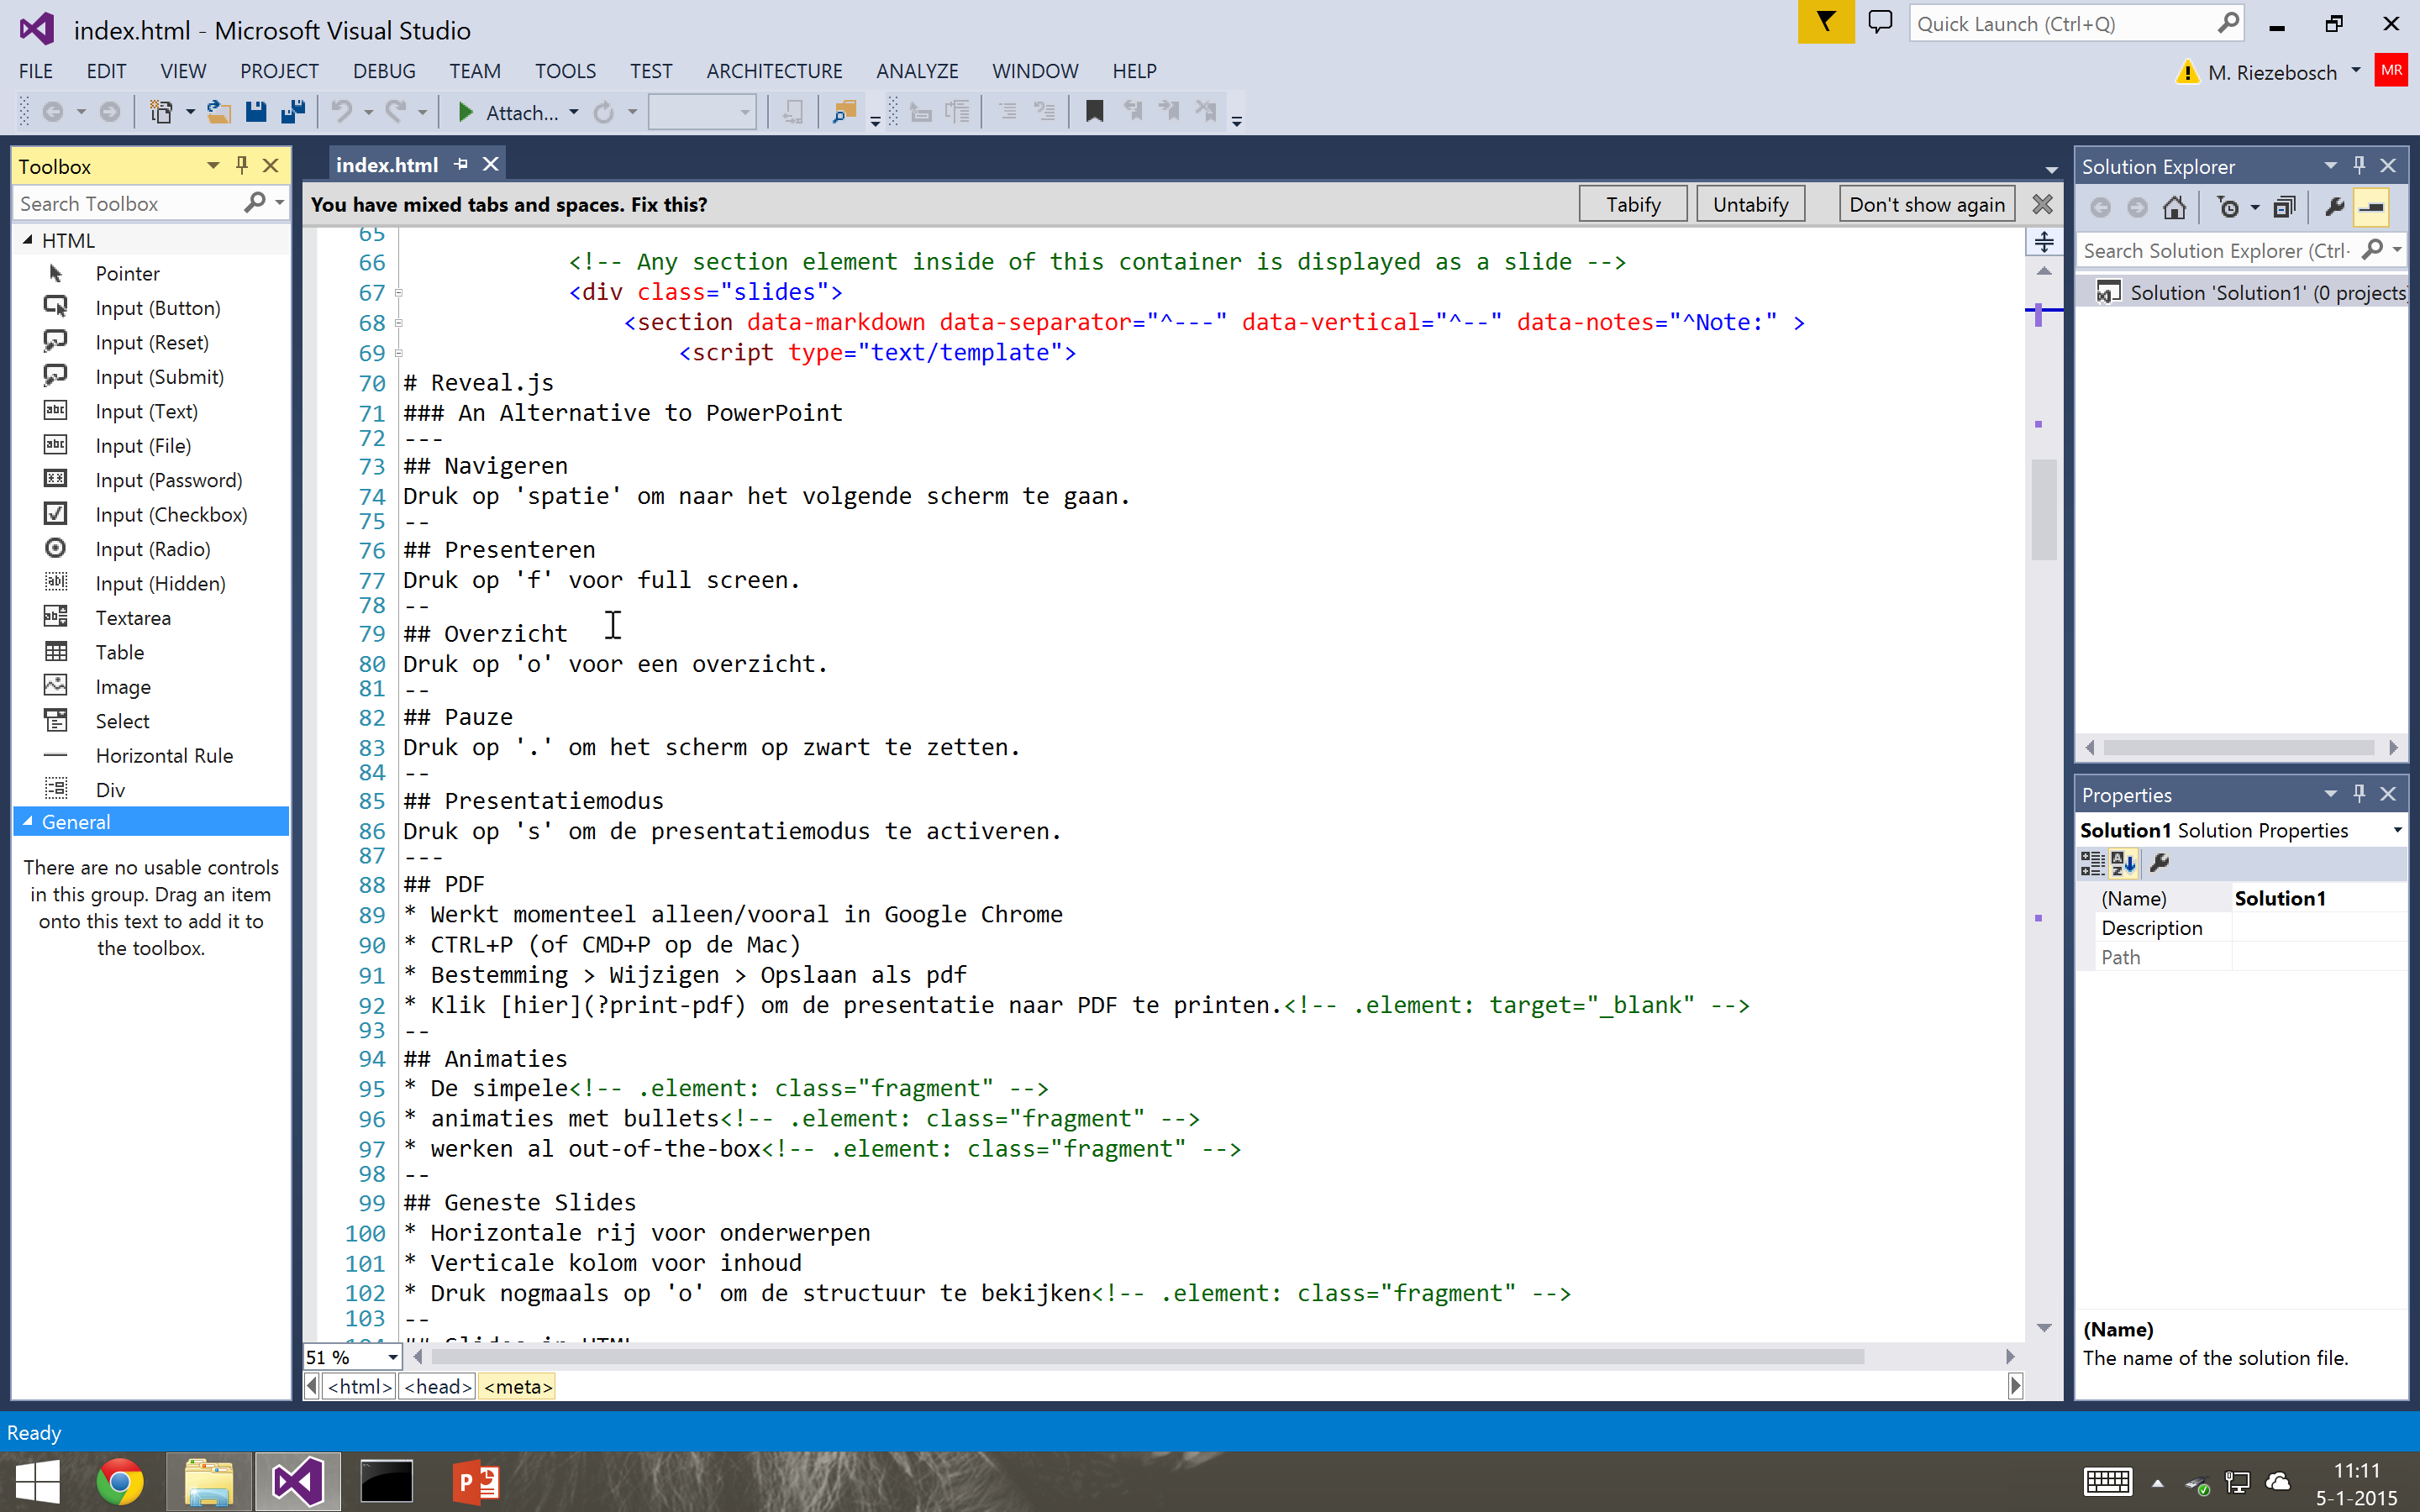Open the ARCHITECTURE menu

[x=774, y=71]
